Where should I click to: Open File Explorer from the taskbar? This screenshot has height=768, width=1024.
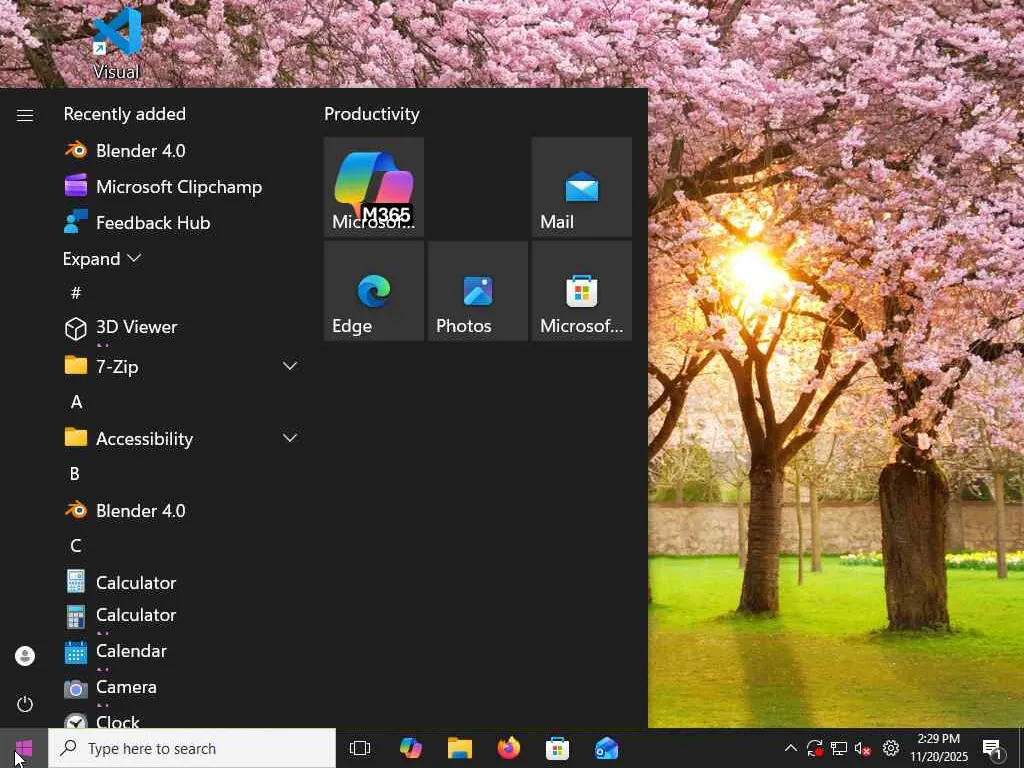point(460,748)
